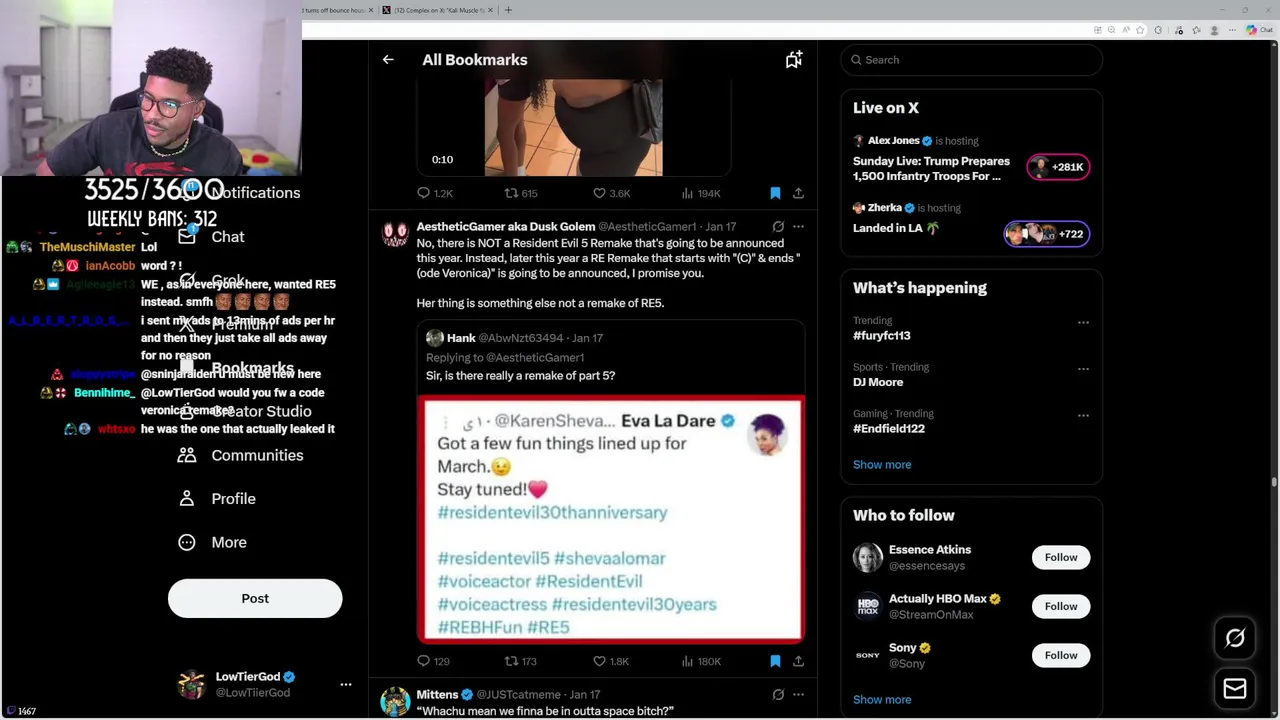Open Grok action on AestheticGamer post

coord(778,227)
